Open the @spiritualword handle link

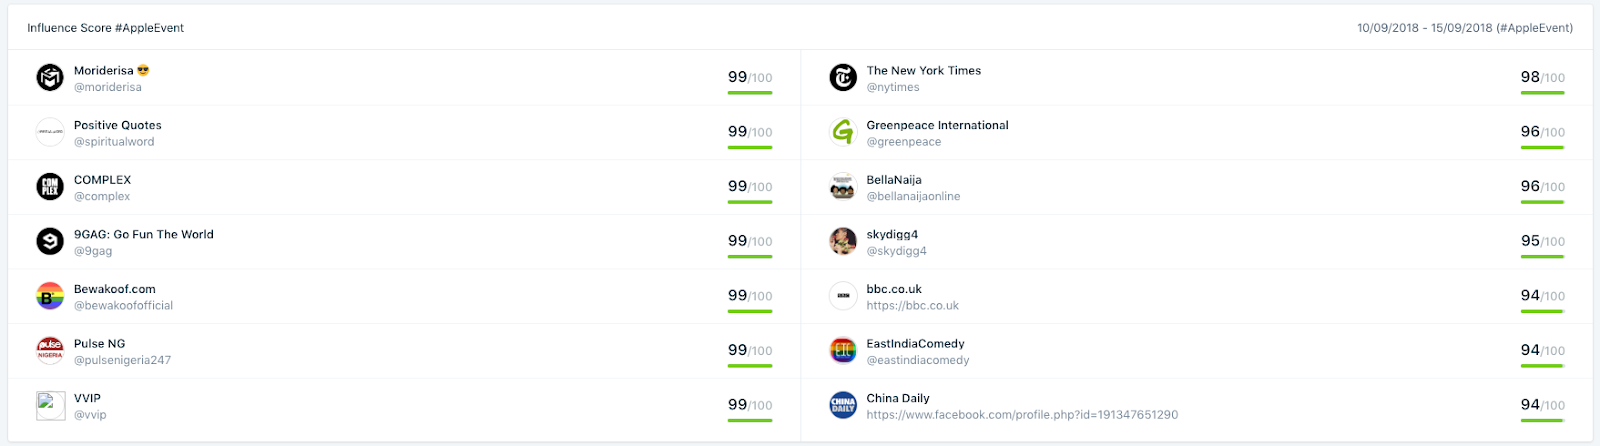[x=114, y=142]
